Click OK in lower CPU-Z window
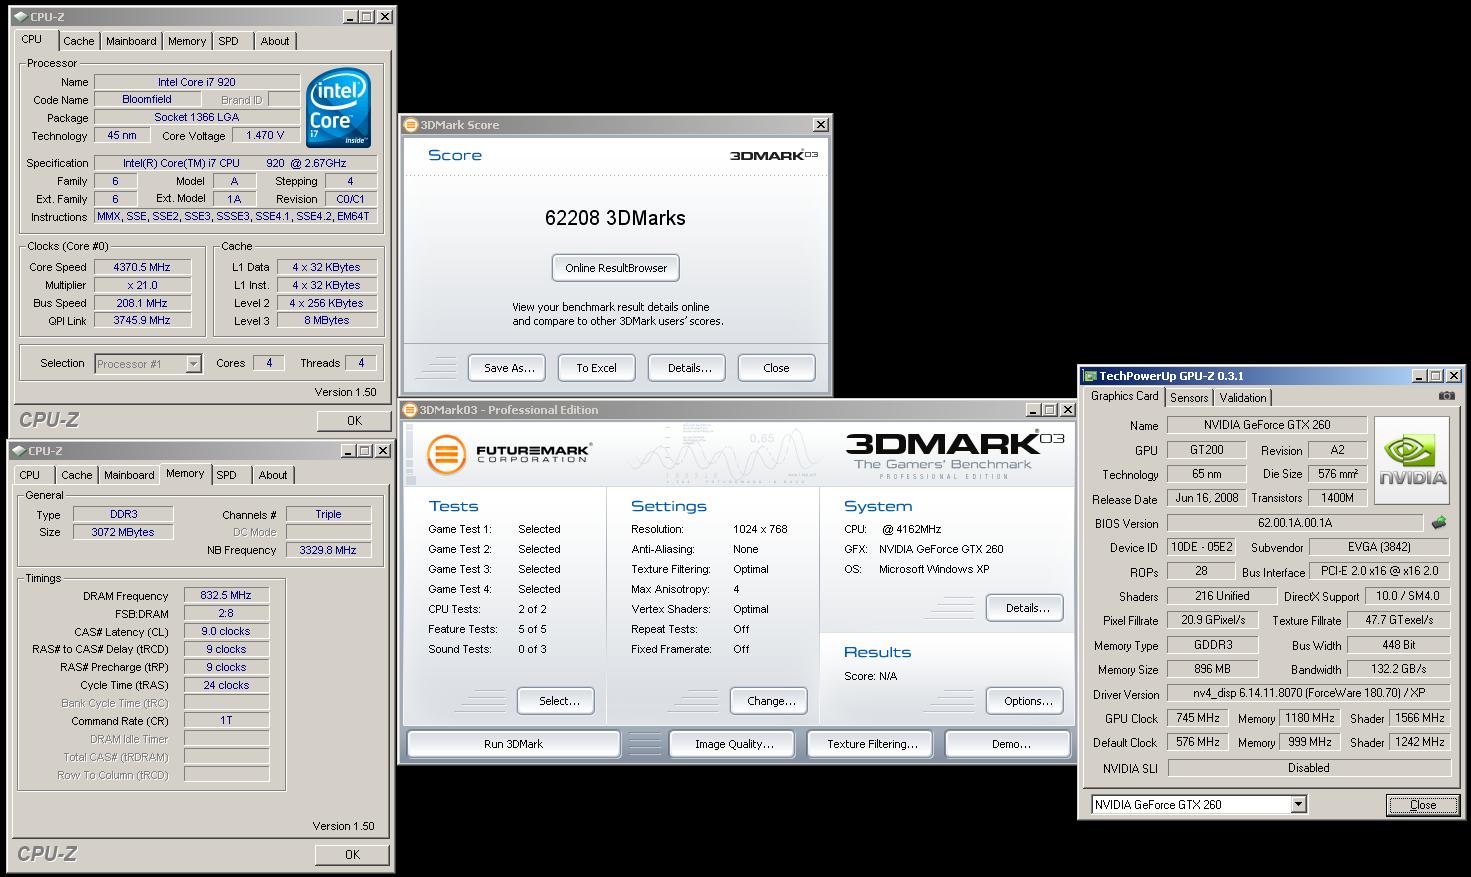1471x877 pixels. (x=352, y=855)
